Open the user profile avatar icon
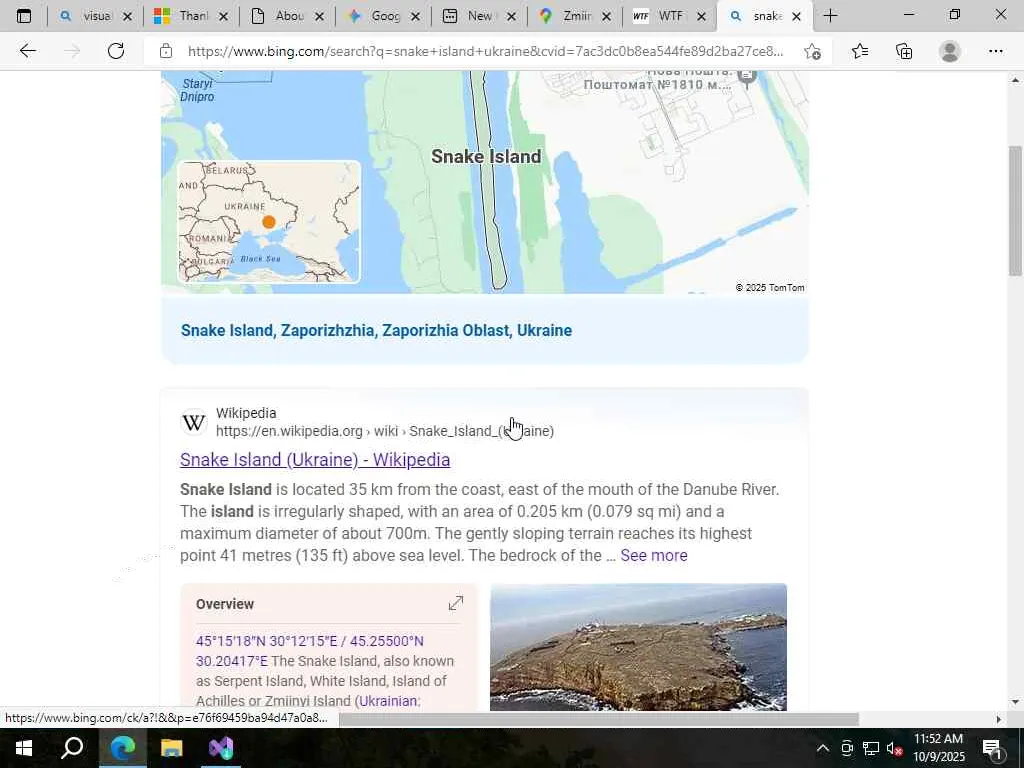The height and width of the screenshot is (768, 1024). 950,51
